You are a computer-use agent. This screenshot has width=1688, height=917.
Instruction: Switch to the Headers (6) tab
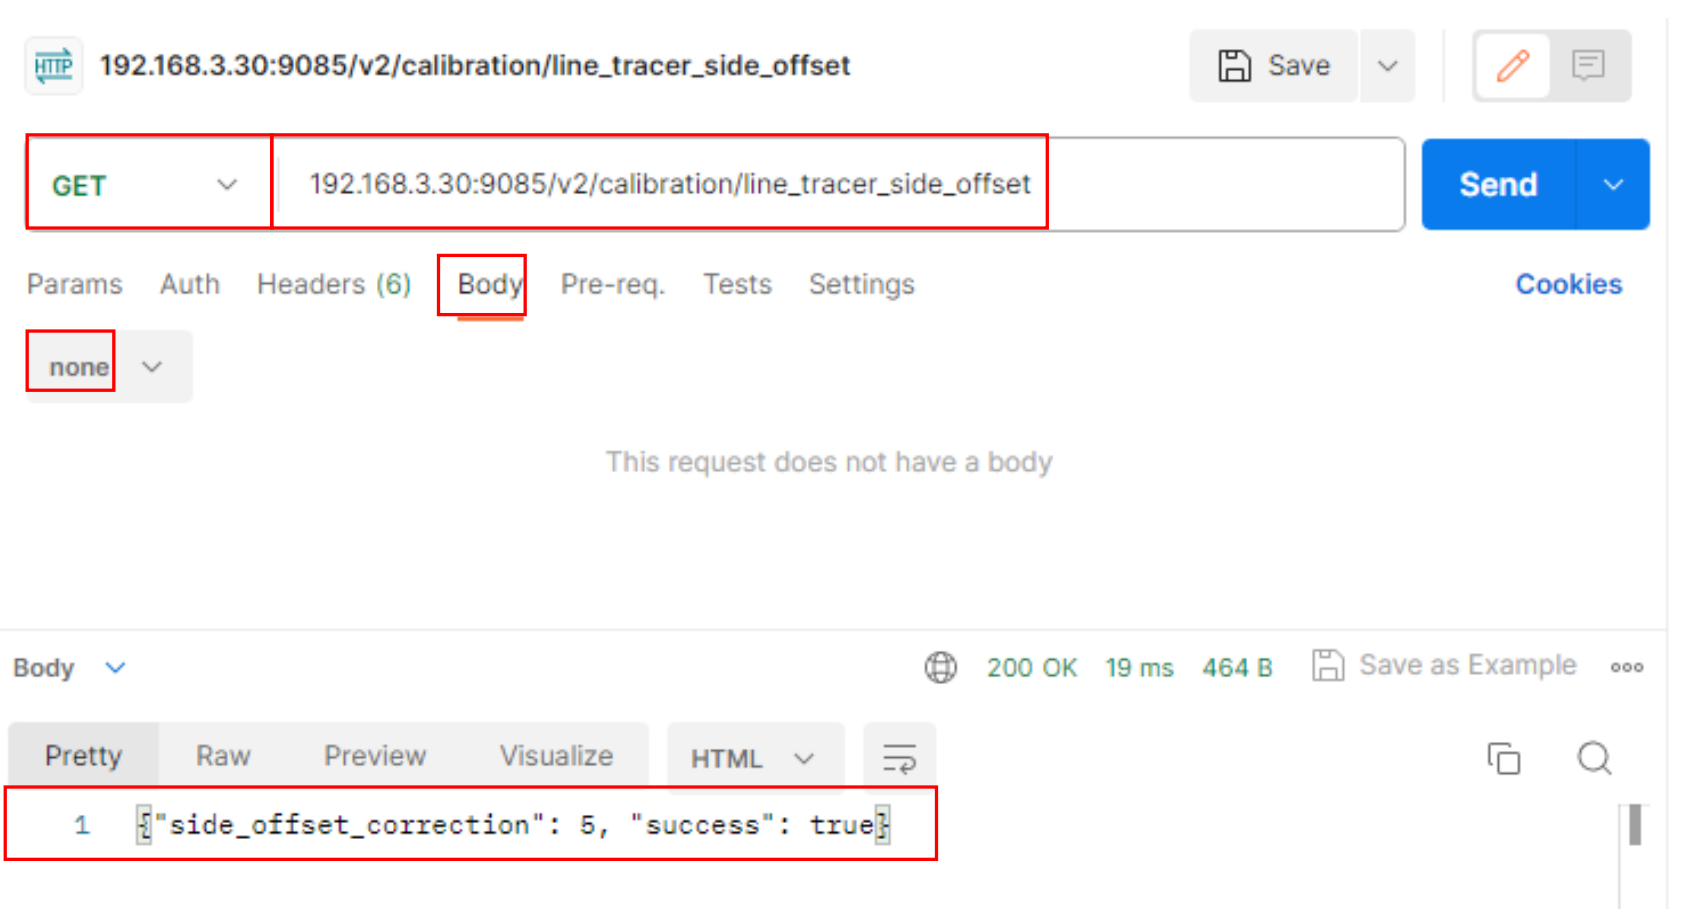[x=333, y=285]
